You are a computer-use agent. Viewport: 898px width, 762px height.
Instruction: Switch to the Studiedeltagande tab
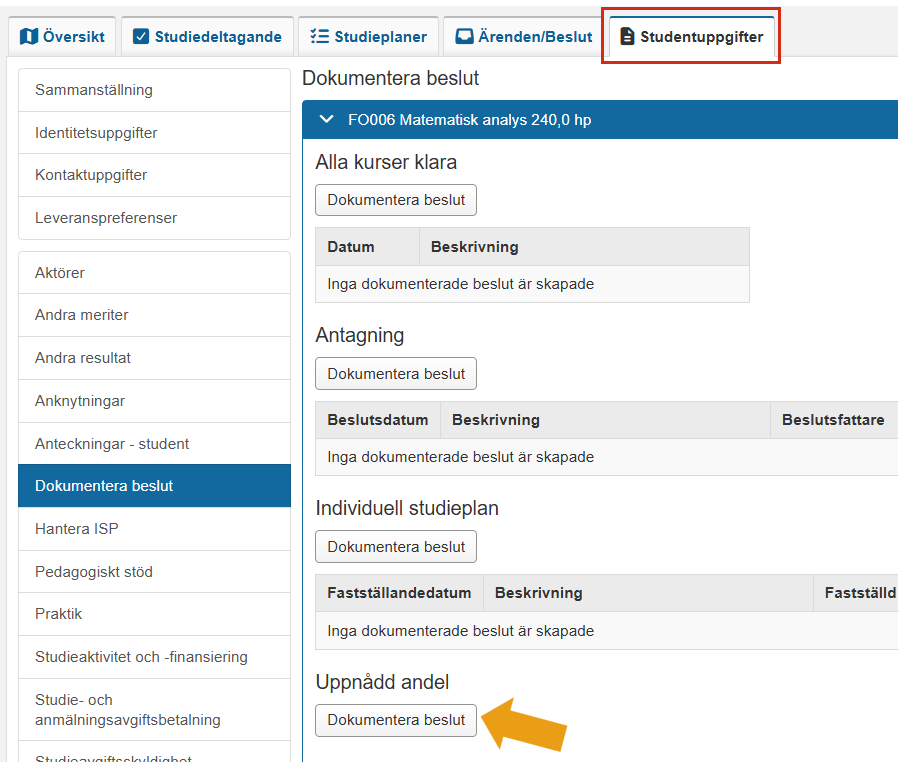click(x=207, y=37)
